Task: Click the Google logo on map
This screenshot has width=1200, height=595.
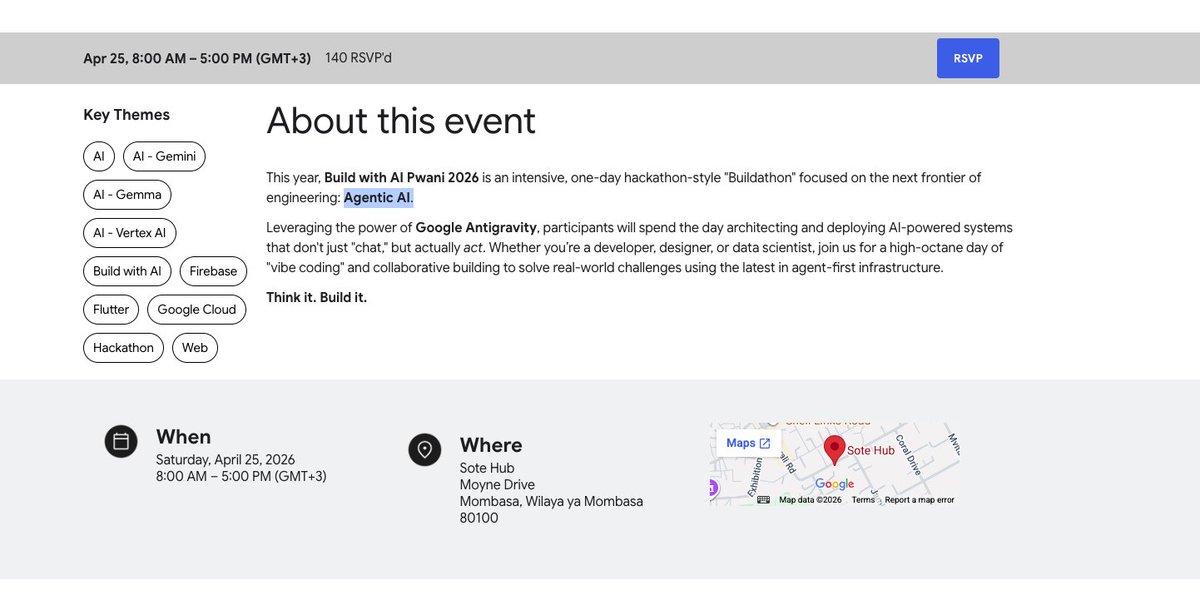Action: (835, 485)
